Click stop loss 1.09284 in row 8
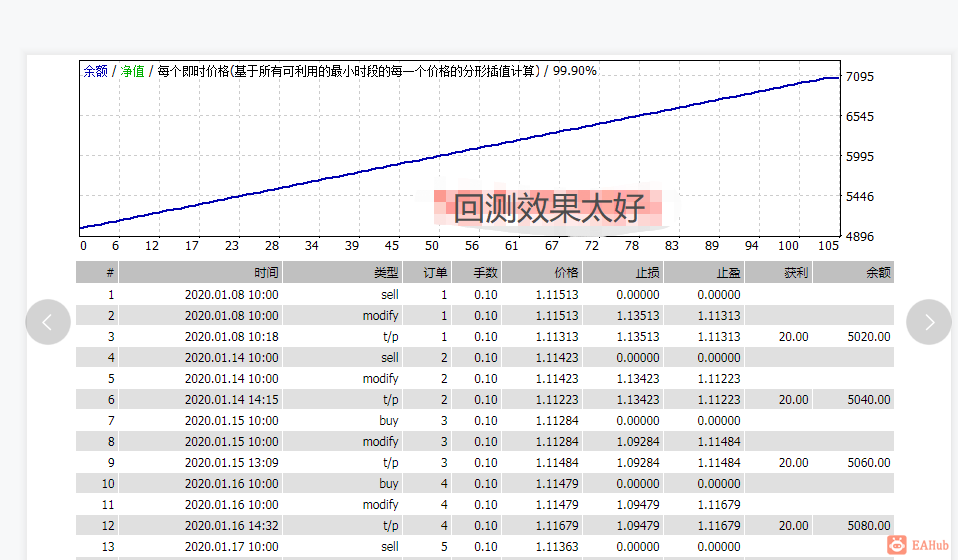958x560 pixels. pyautogui.click(x=638, y=442)
